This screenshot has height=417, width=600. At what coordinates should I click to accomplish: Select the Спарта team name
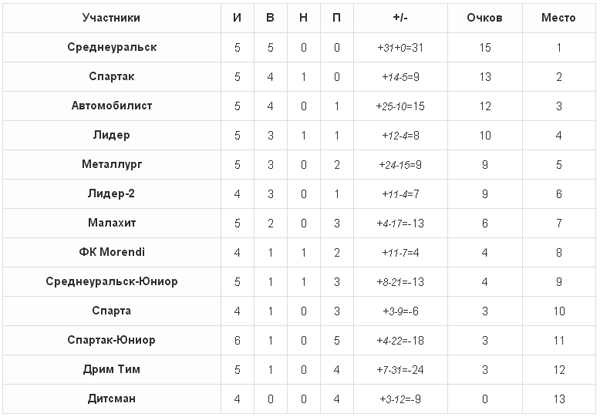111,311
